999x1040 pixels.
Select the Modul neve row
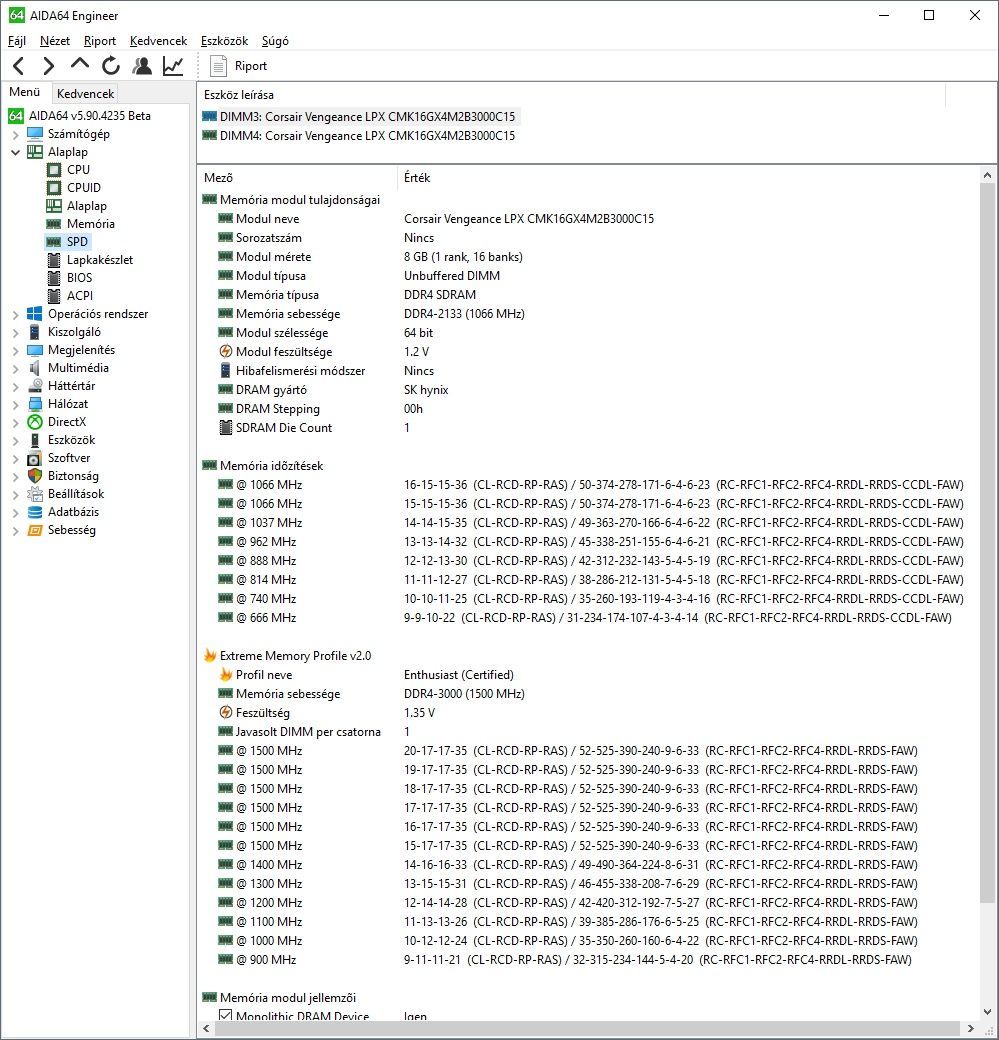pyautogui.click(x=589, y=219)
